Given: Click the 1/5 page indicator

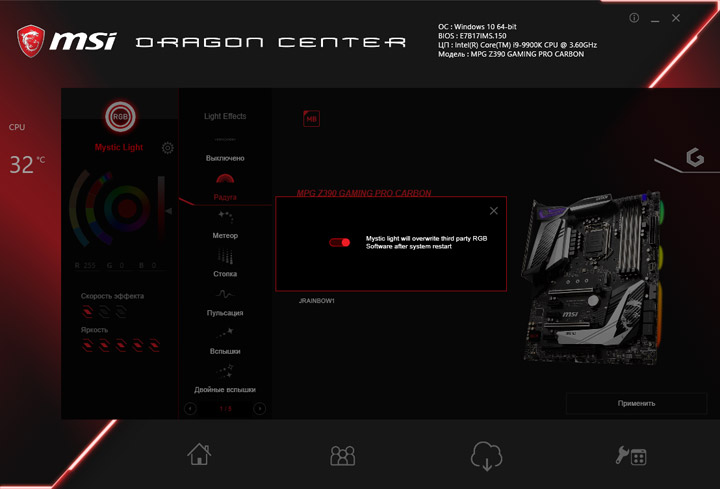Looking at the screenshot, I should (225, 409).
